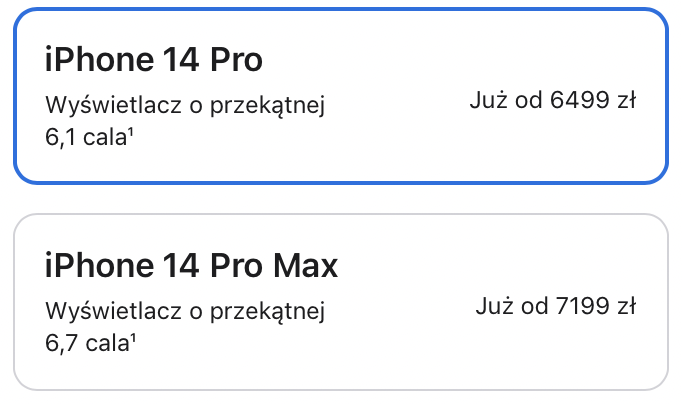Click the "Już od 6499 zł" price
The image size is (682, 404).
553,100
